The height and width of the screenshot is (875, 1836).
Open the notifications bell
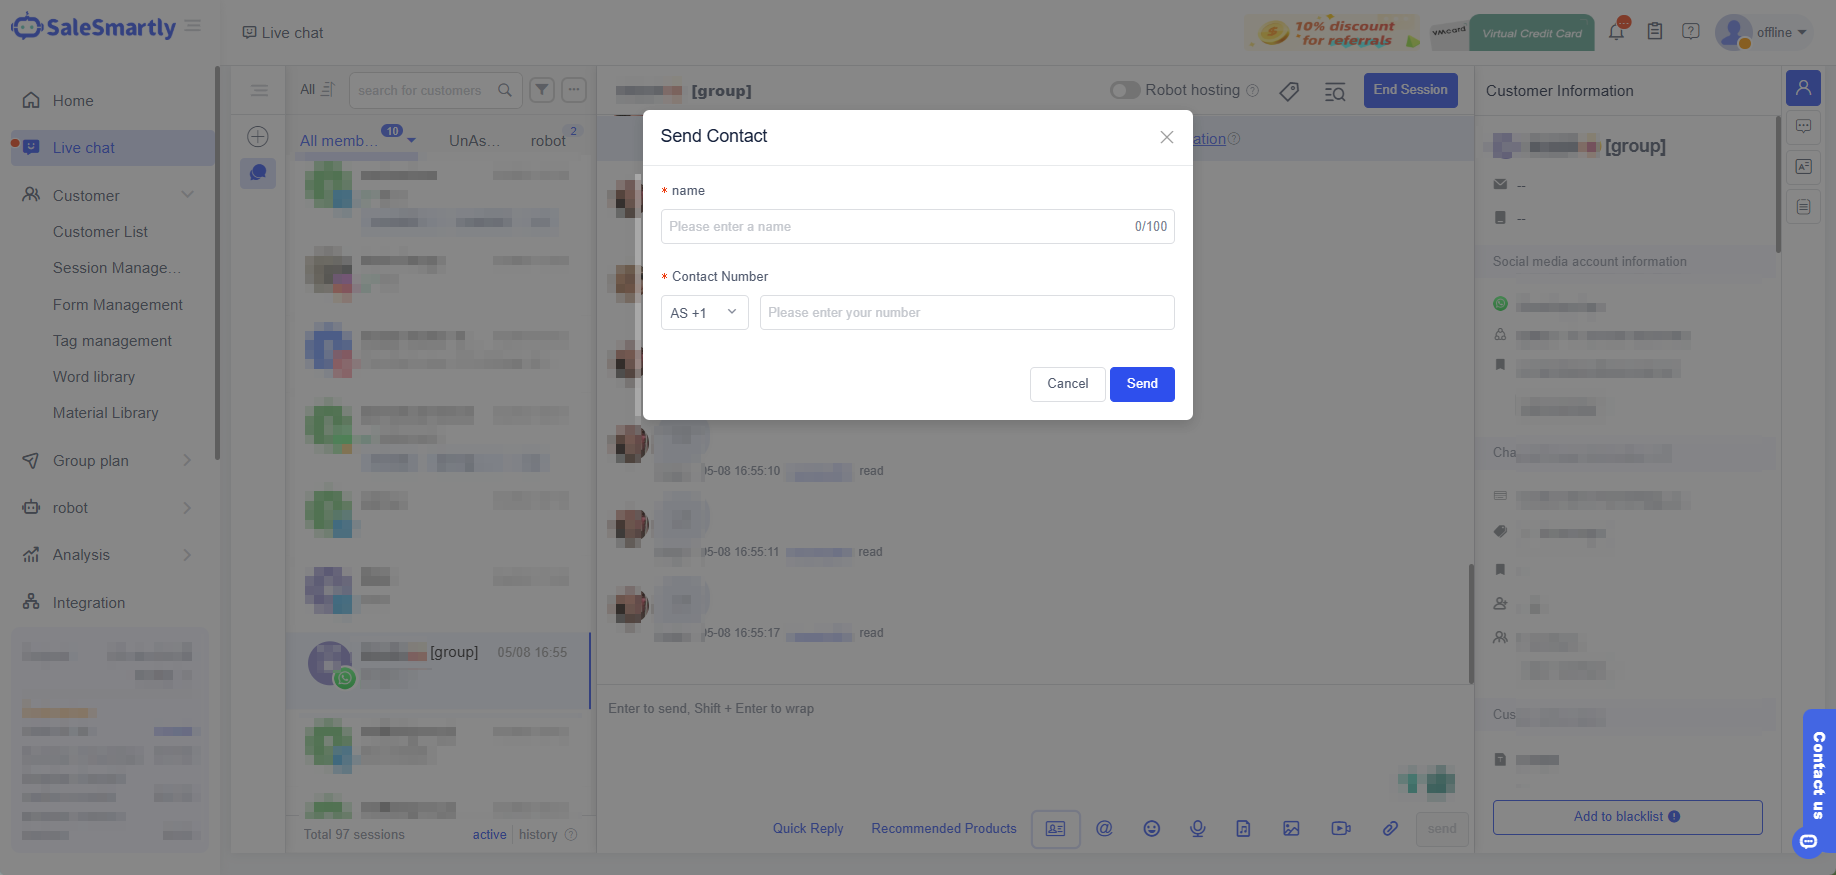click(1616, 32)
